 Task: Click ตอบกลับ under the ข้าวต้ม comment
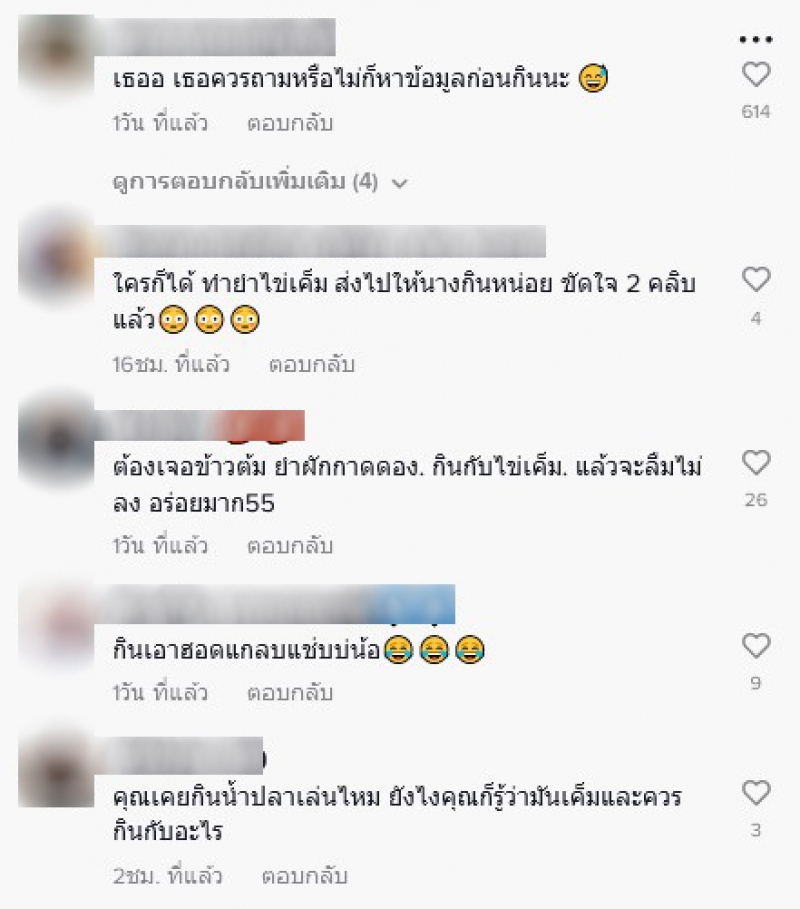(290, 546)
